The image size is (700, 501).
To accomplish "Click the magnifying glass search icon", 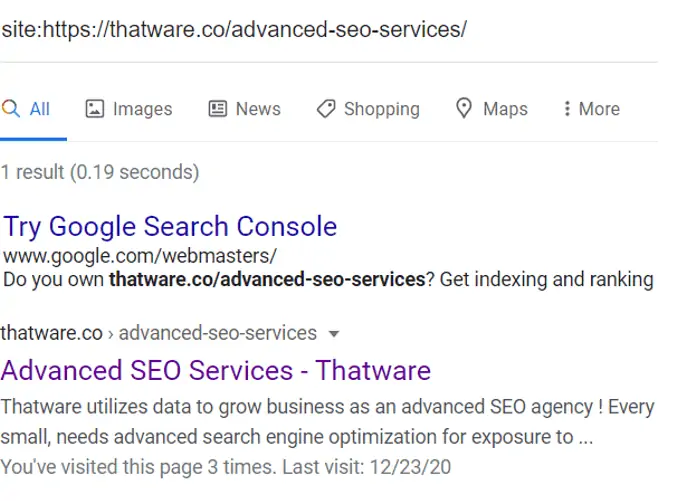I will point(11,109).
